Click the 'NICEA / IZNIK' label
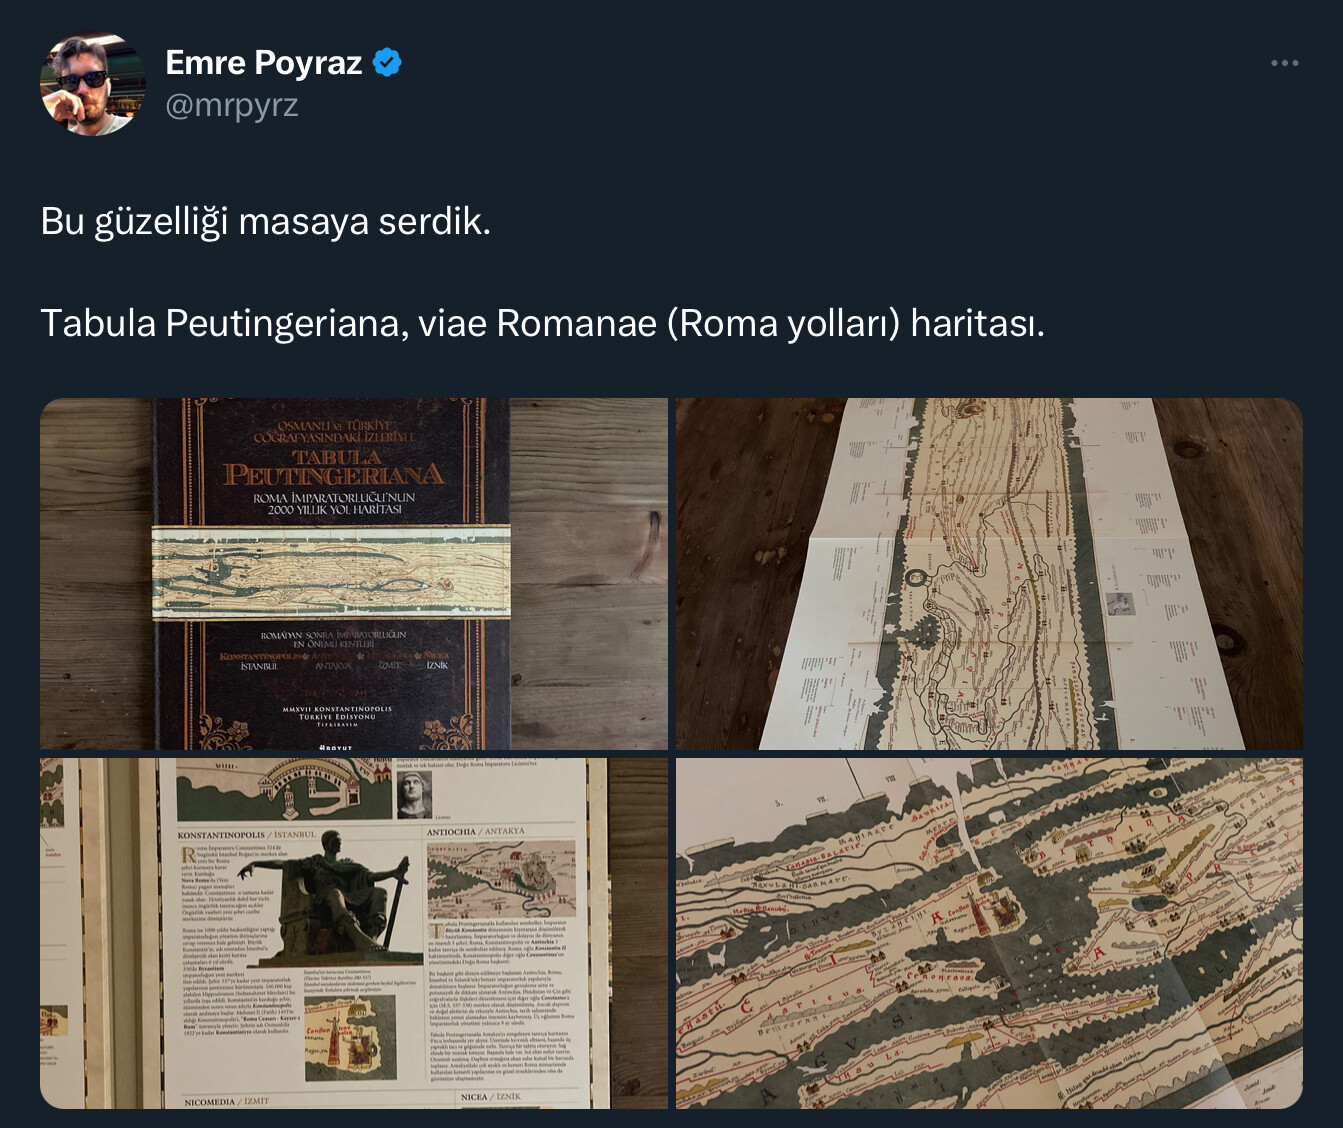The image size is (1343, 1128). [491, 1097]
